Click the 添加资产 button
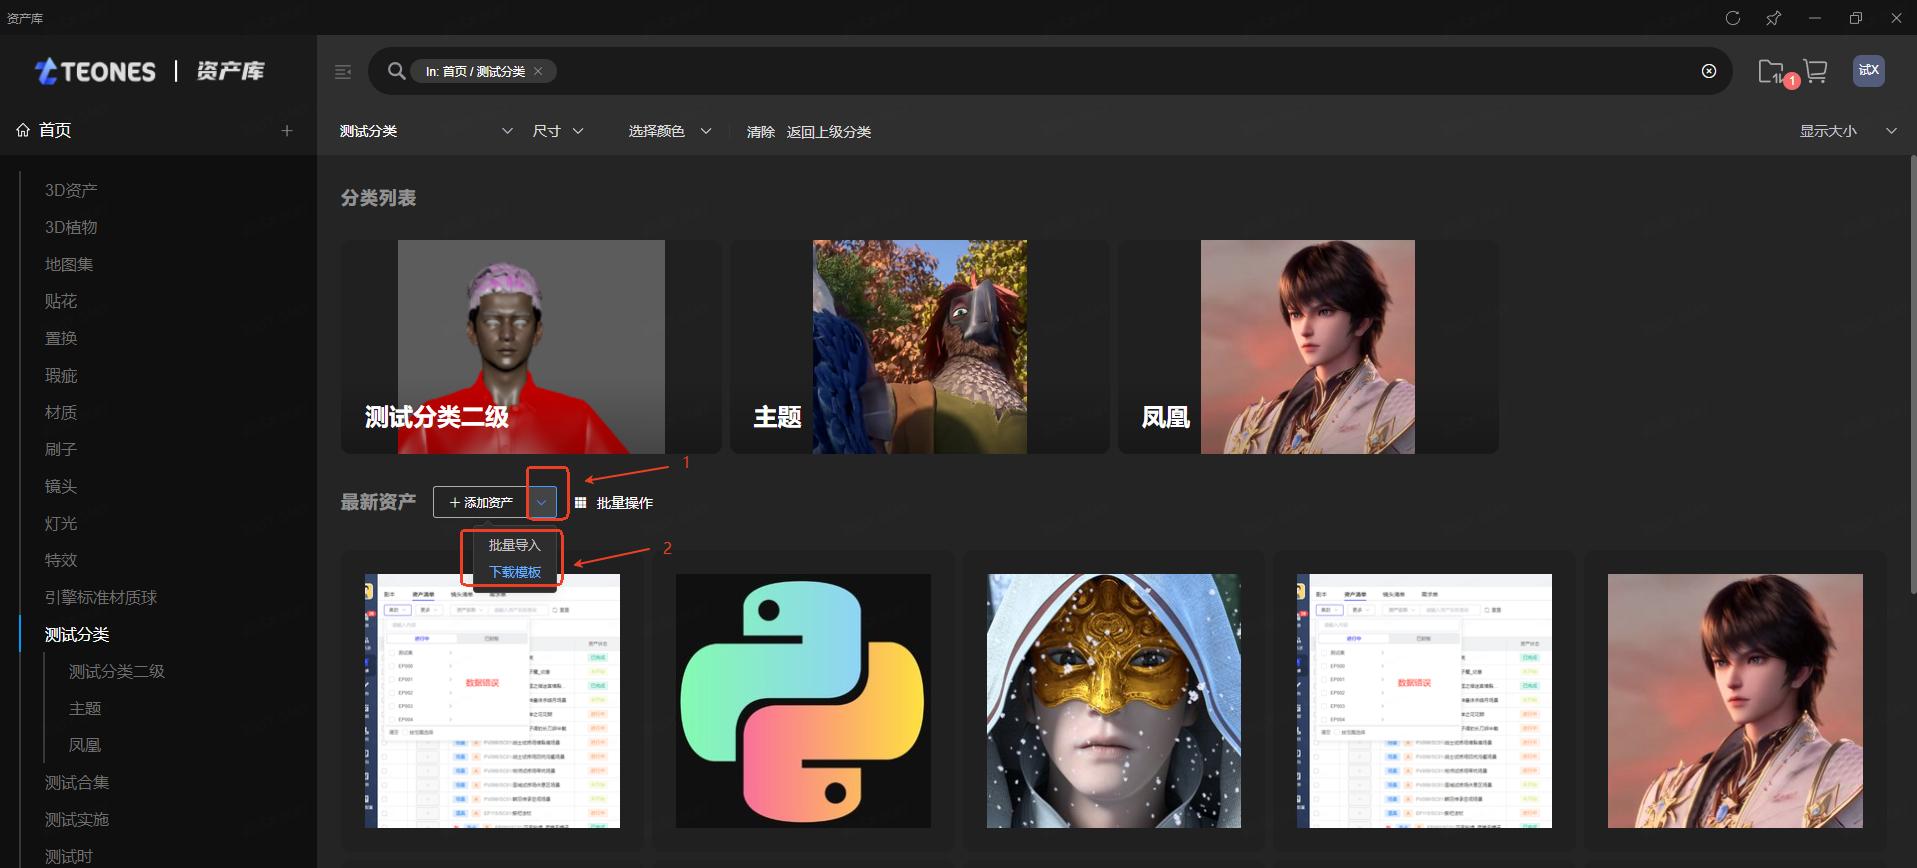This screenshot has width=1917, height=868. (481, 502)
